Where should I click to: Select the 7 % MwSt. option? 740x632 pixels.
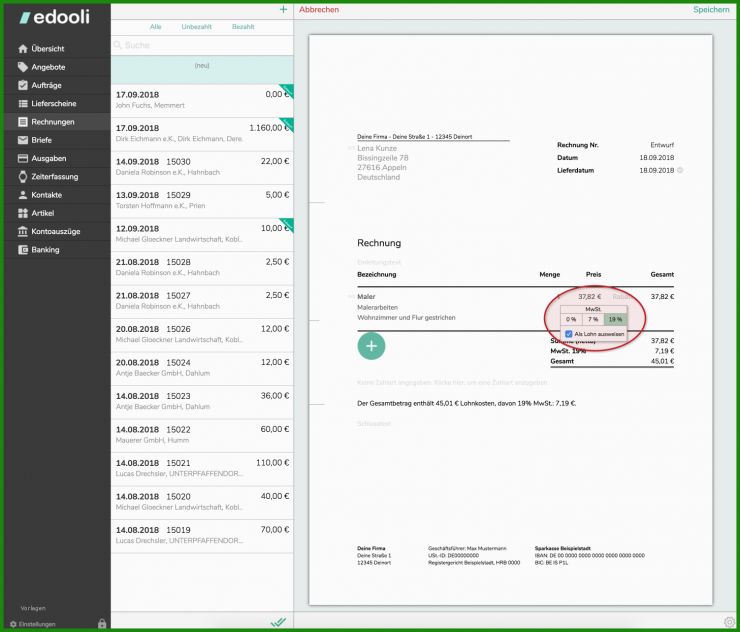pyautogui.click(x=593, y=320)
